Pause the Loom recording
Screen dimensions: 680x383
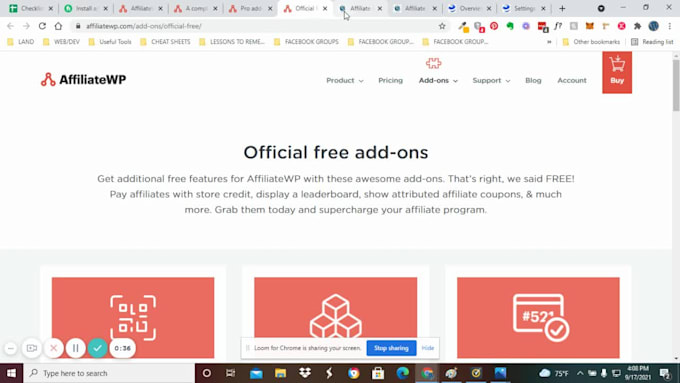tap(75, 348)
